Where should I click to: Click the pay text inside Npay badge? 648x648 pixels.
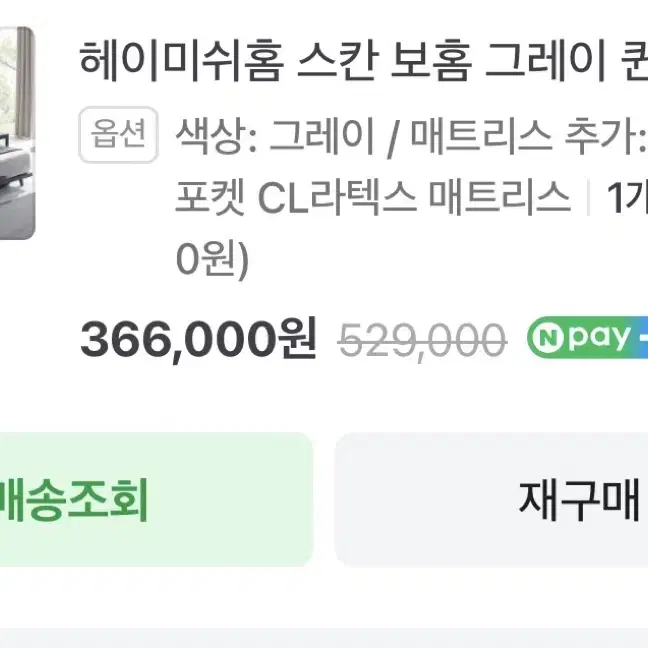click(599, 338)
